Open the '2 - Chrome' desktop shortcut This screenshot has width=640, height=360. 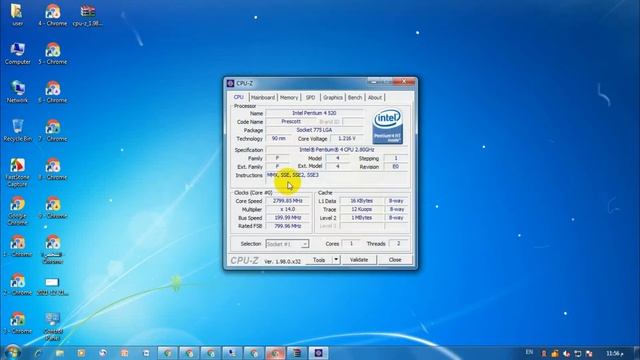click(17, 284)
